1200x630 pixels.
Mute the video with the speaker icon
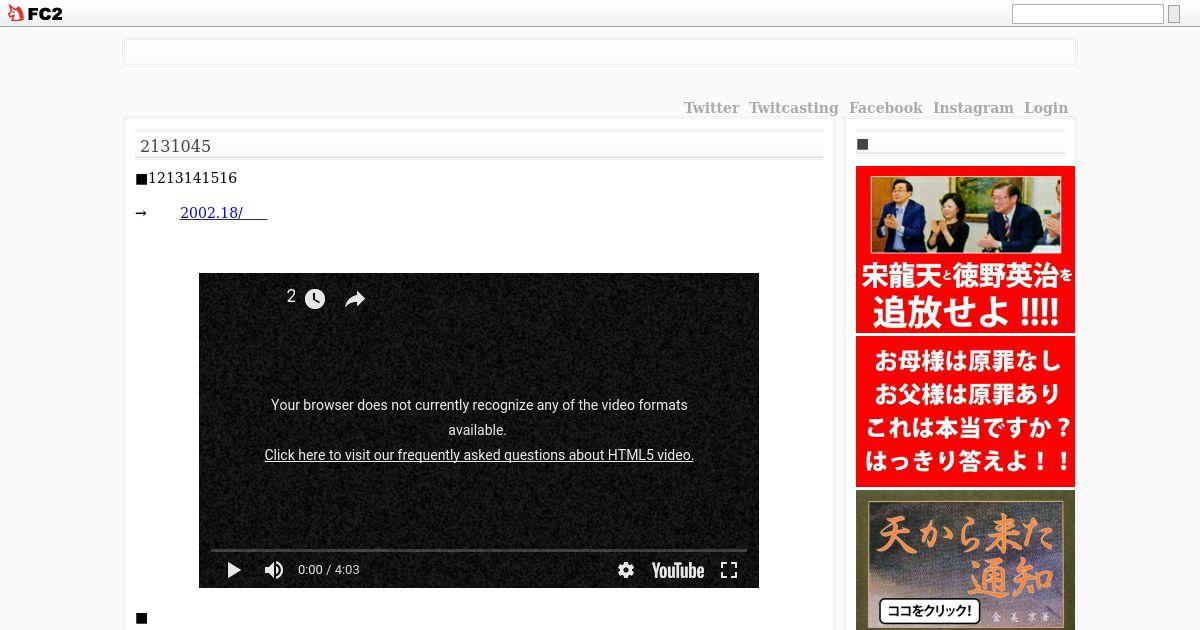pos(273,570)
